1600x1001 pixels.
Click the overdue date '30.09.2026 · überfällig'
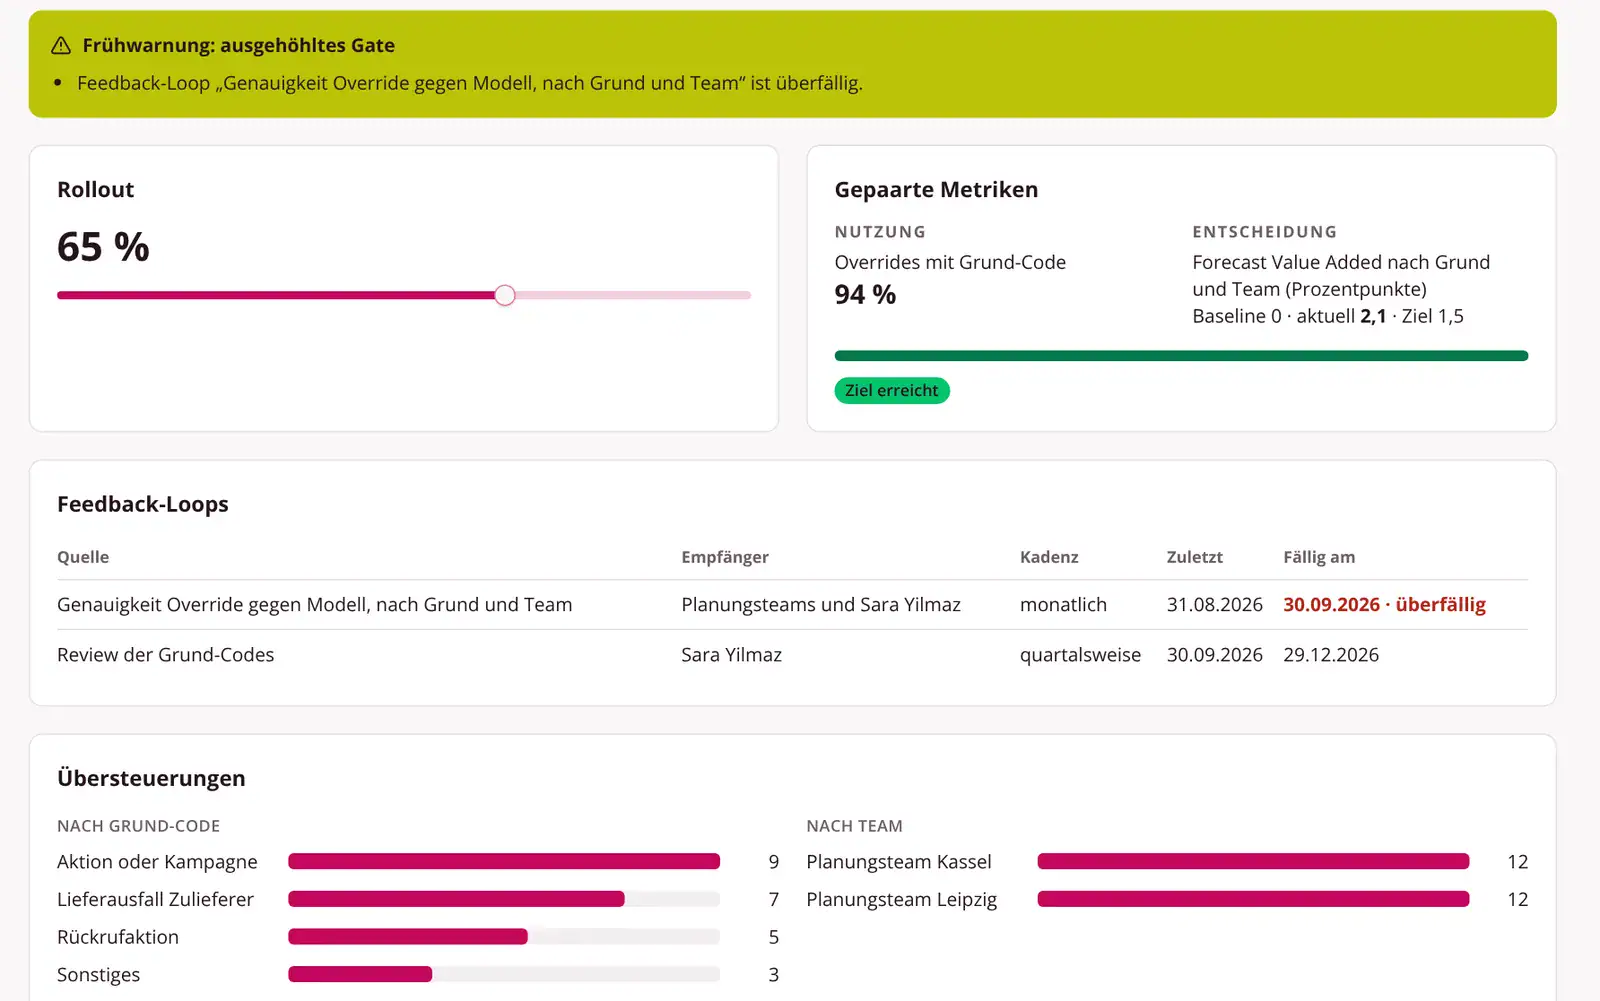point(1384,605)
